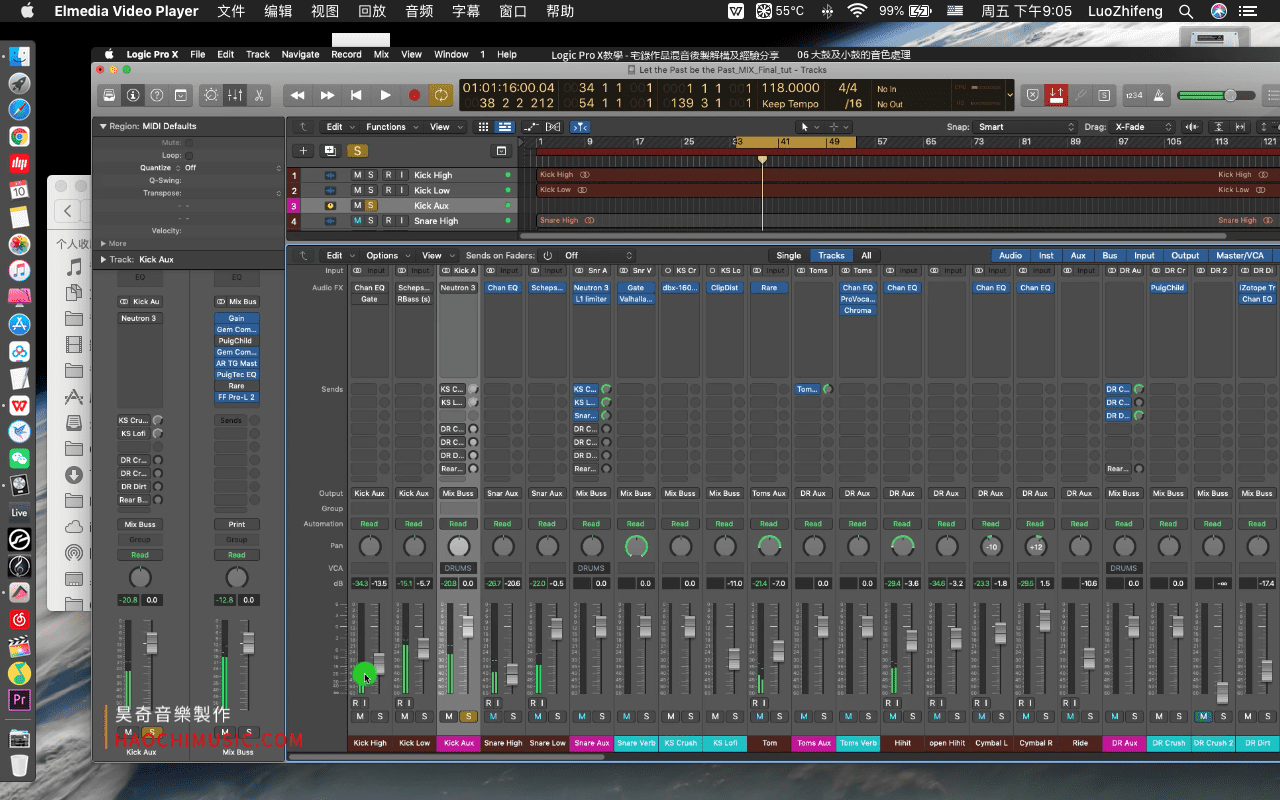Open Sends on Faders Off dropdown
Image resolution: width=1280 pixels, height=800 pixels.
pyautogui.click(x=597, y=255)
